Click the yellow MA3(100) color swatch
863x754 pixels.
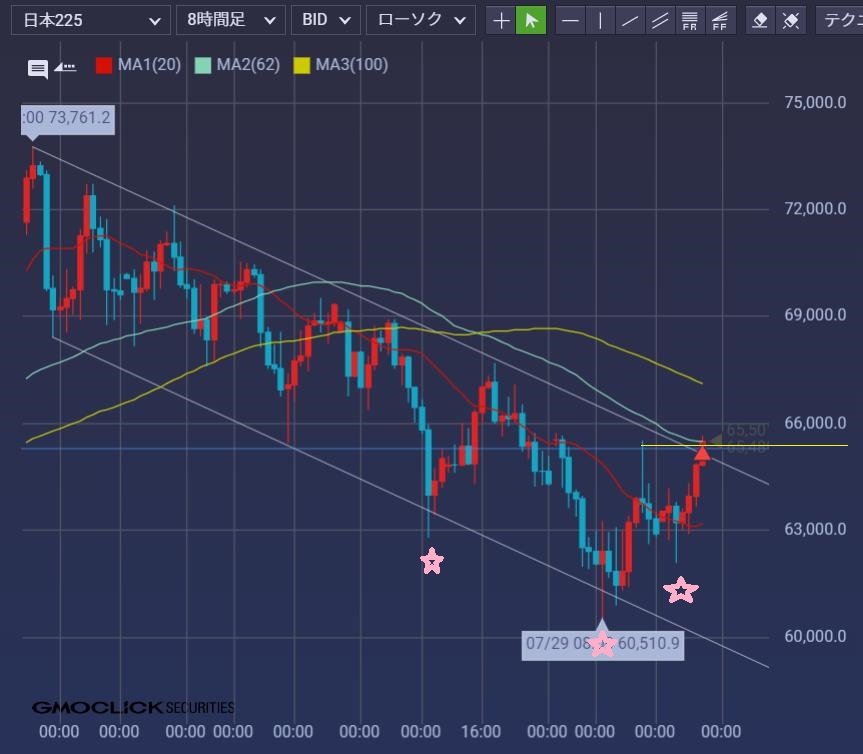pyautogui.click(x=302, y=65)
